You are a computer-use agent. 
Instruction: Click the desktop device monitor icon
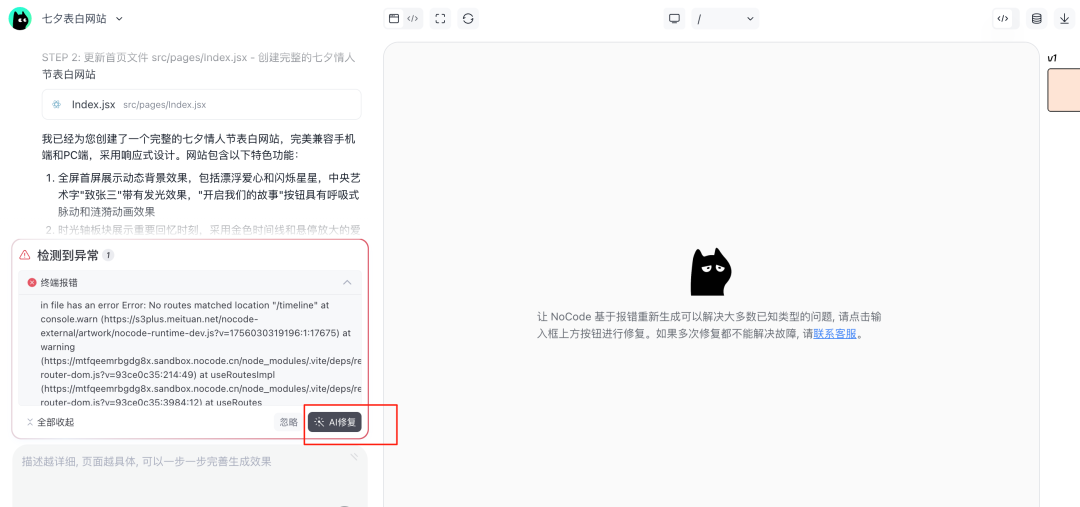click(674, 19)
